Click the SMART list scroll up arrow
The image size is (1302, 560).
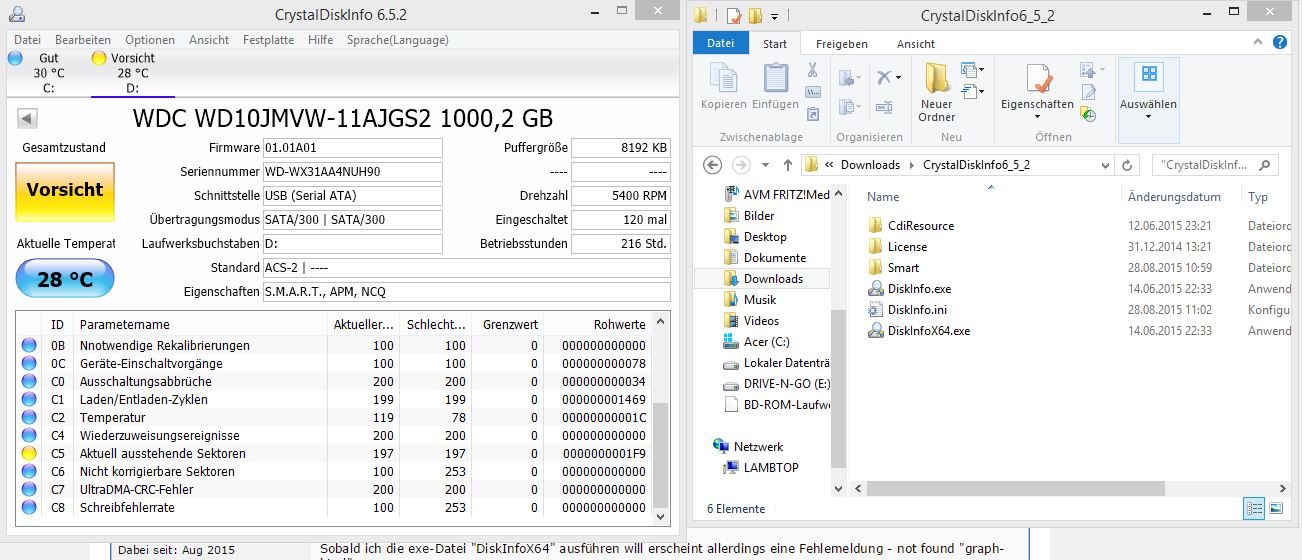coord(660,322)
